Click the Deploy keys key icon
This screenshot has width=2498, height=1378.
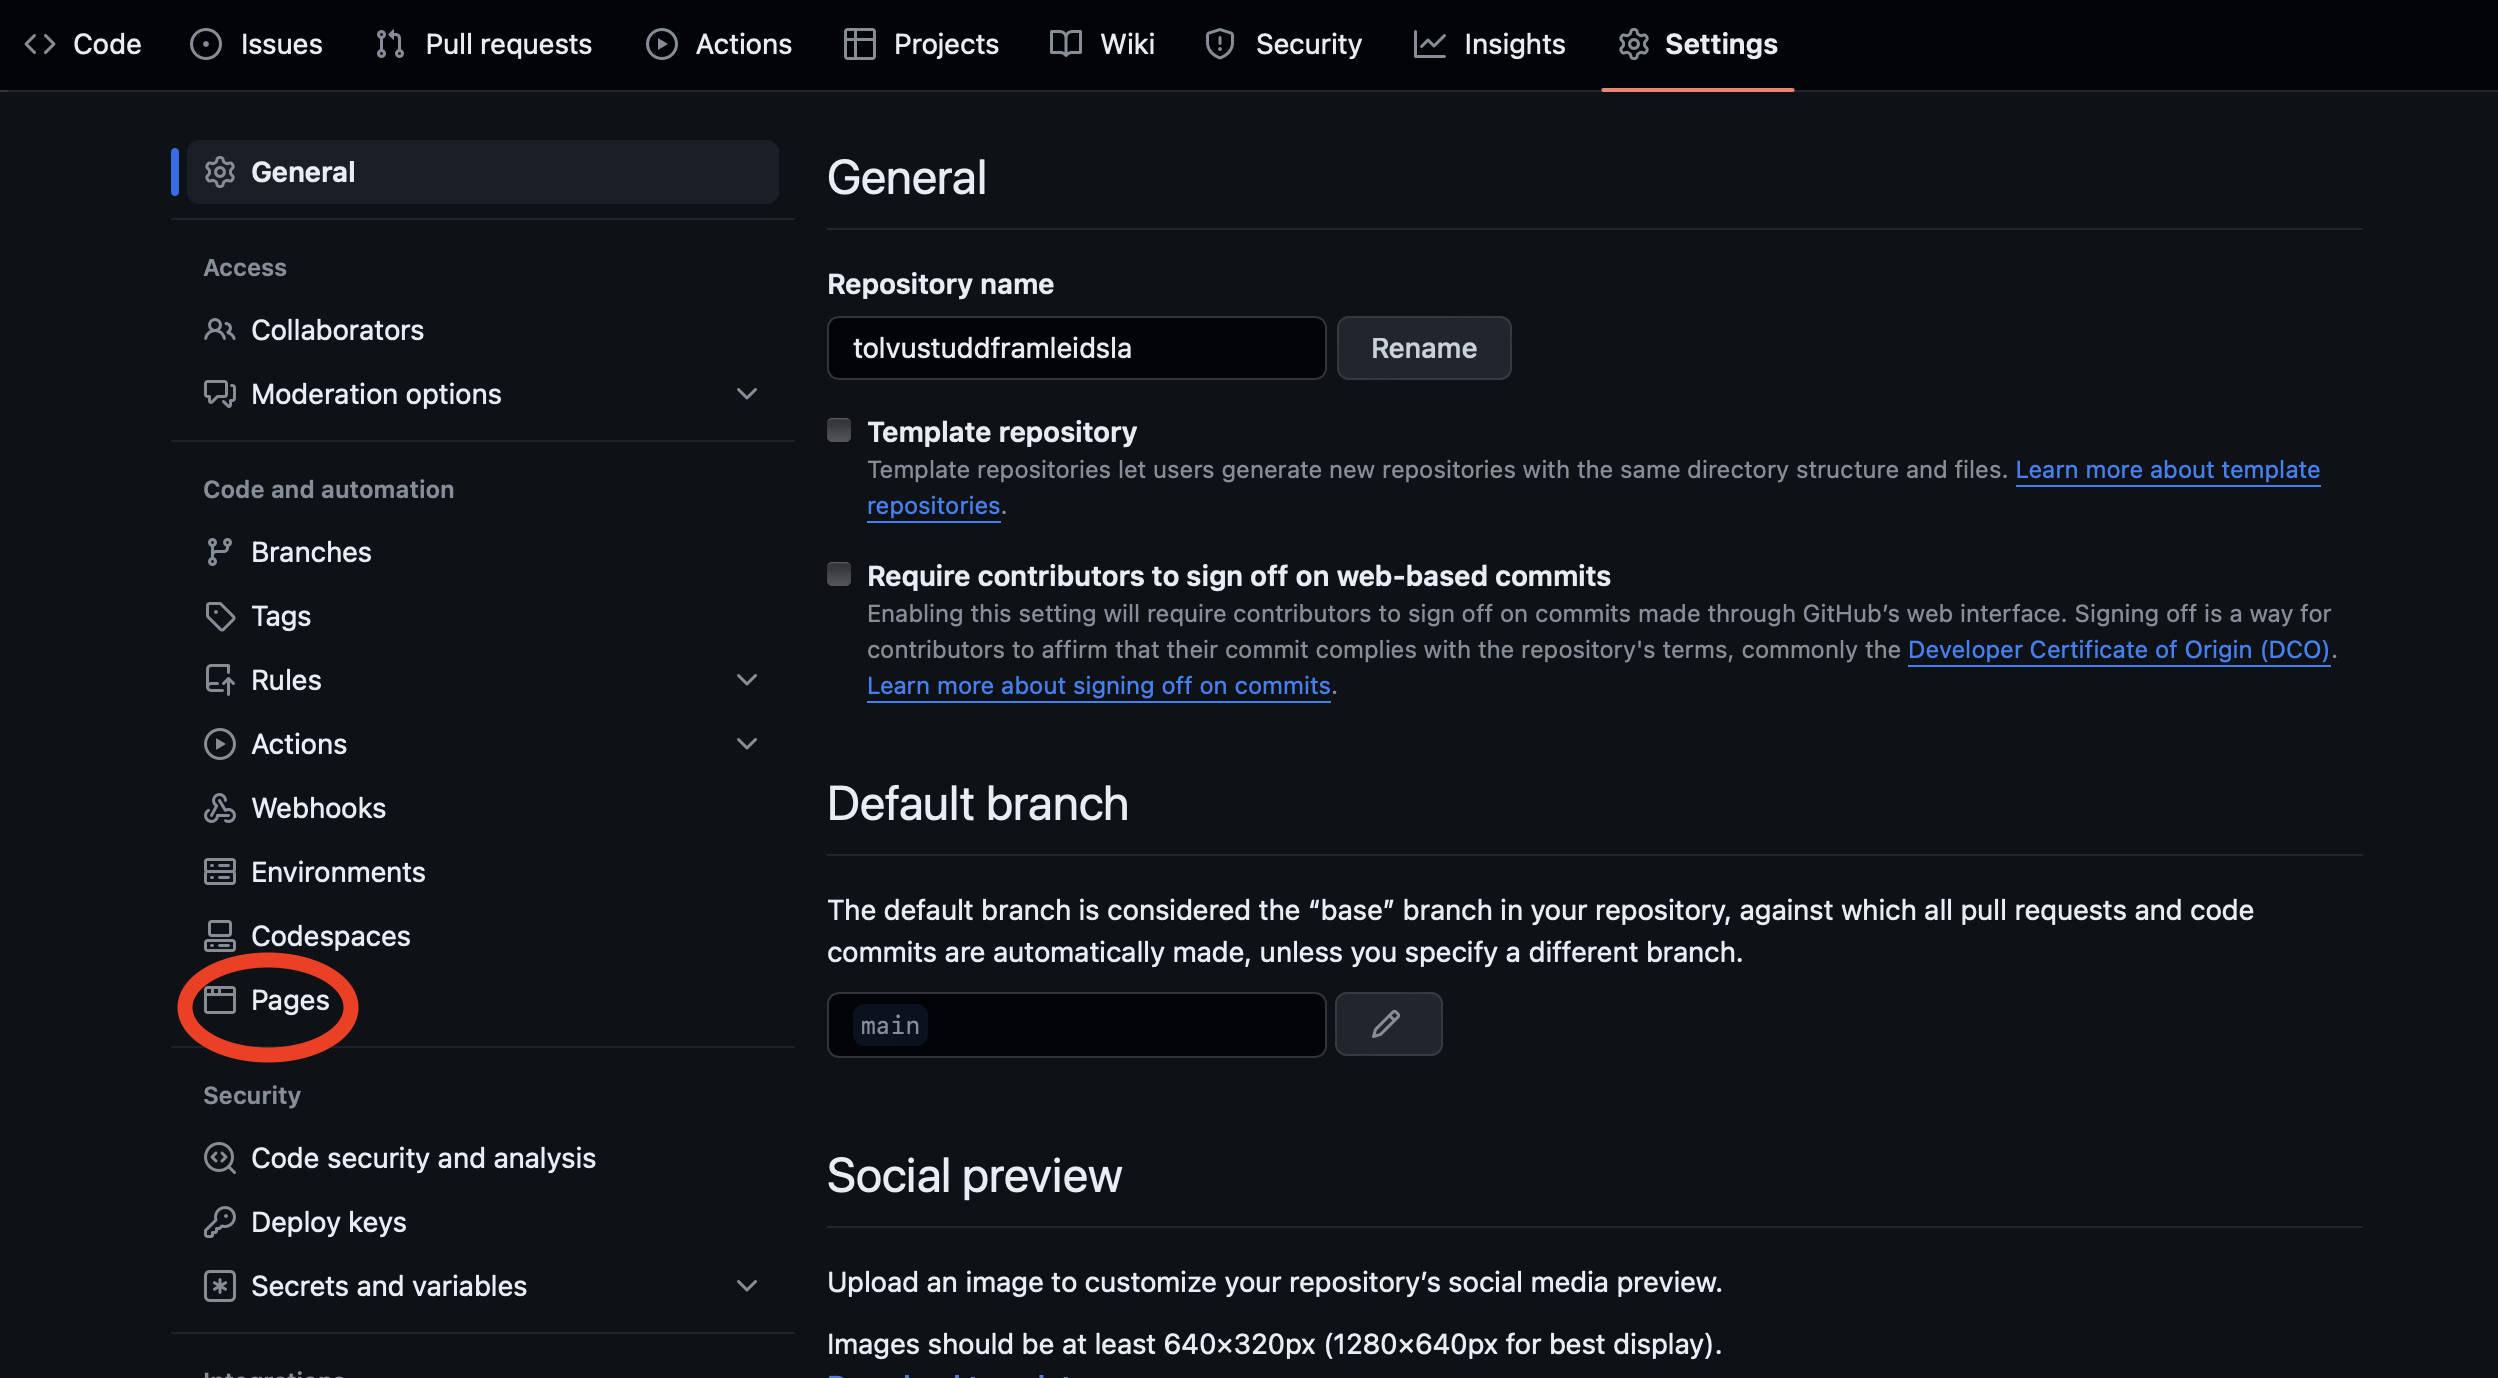[x=220, y=1222]
